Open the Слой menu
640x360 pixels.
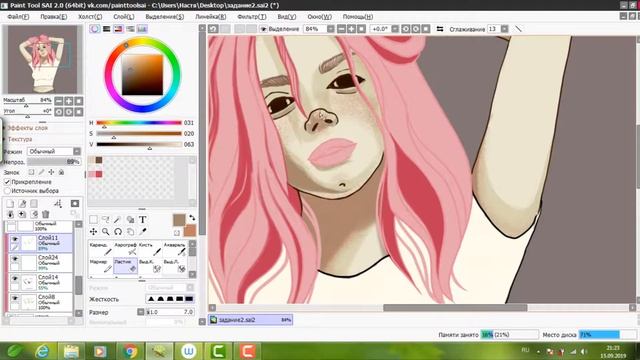tap(124, 17)
